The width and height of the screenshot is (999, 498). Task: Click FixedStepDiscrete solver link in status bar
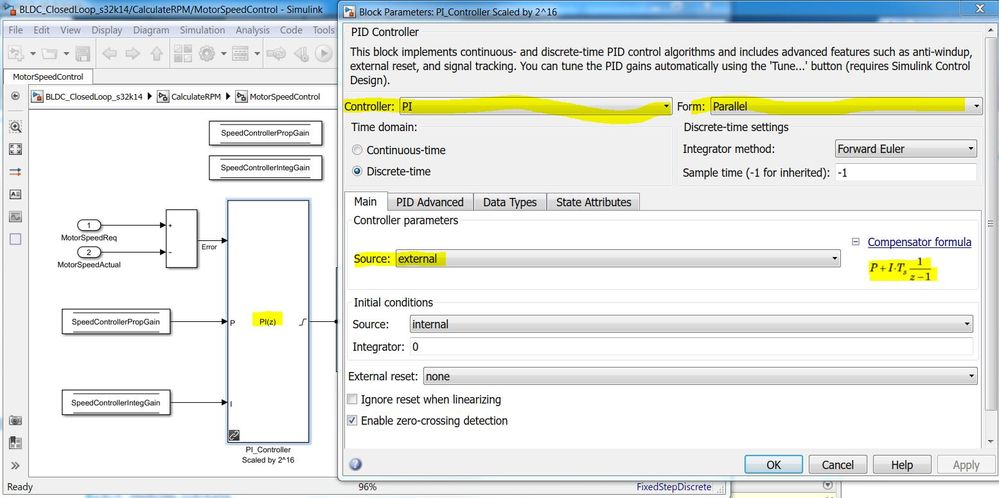(673, 487)
